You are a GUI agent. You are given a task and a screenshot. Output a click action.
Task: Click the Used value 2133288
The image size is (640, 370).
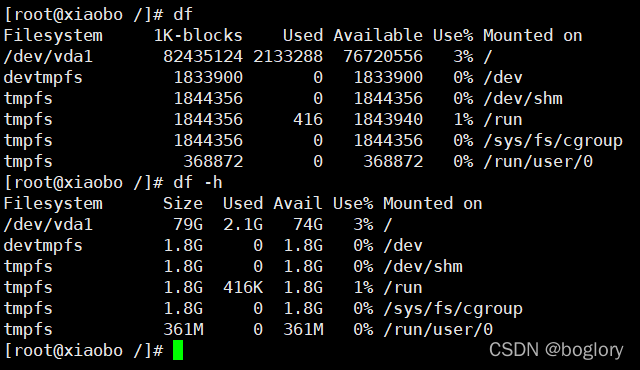point(288,57)
